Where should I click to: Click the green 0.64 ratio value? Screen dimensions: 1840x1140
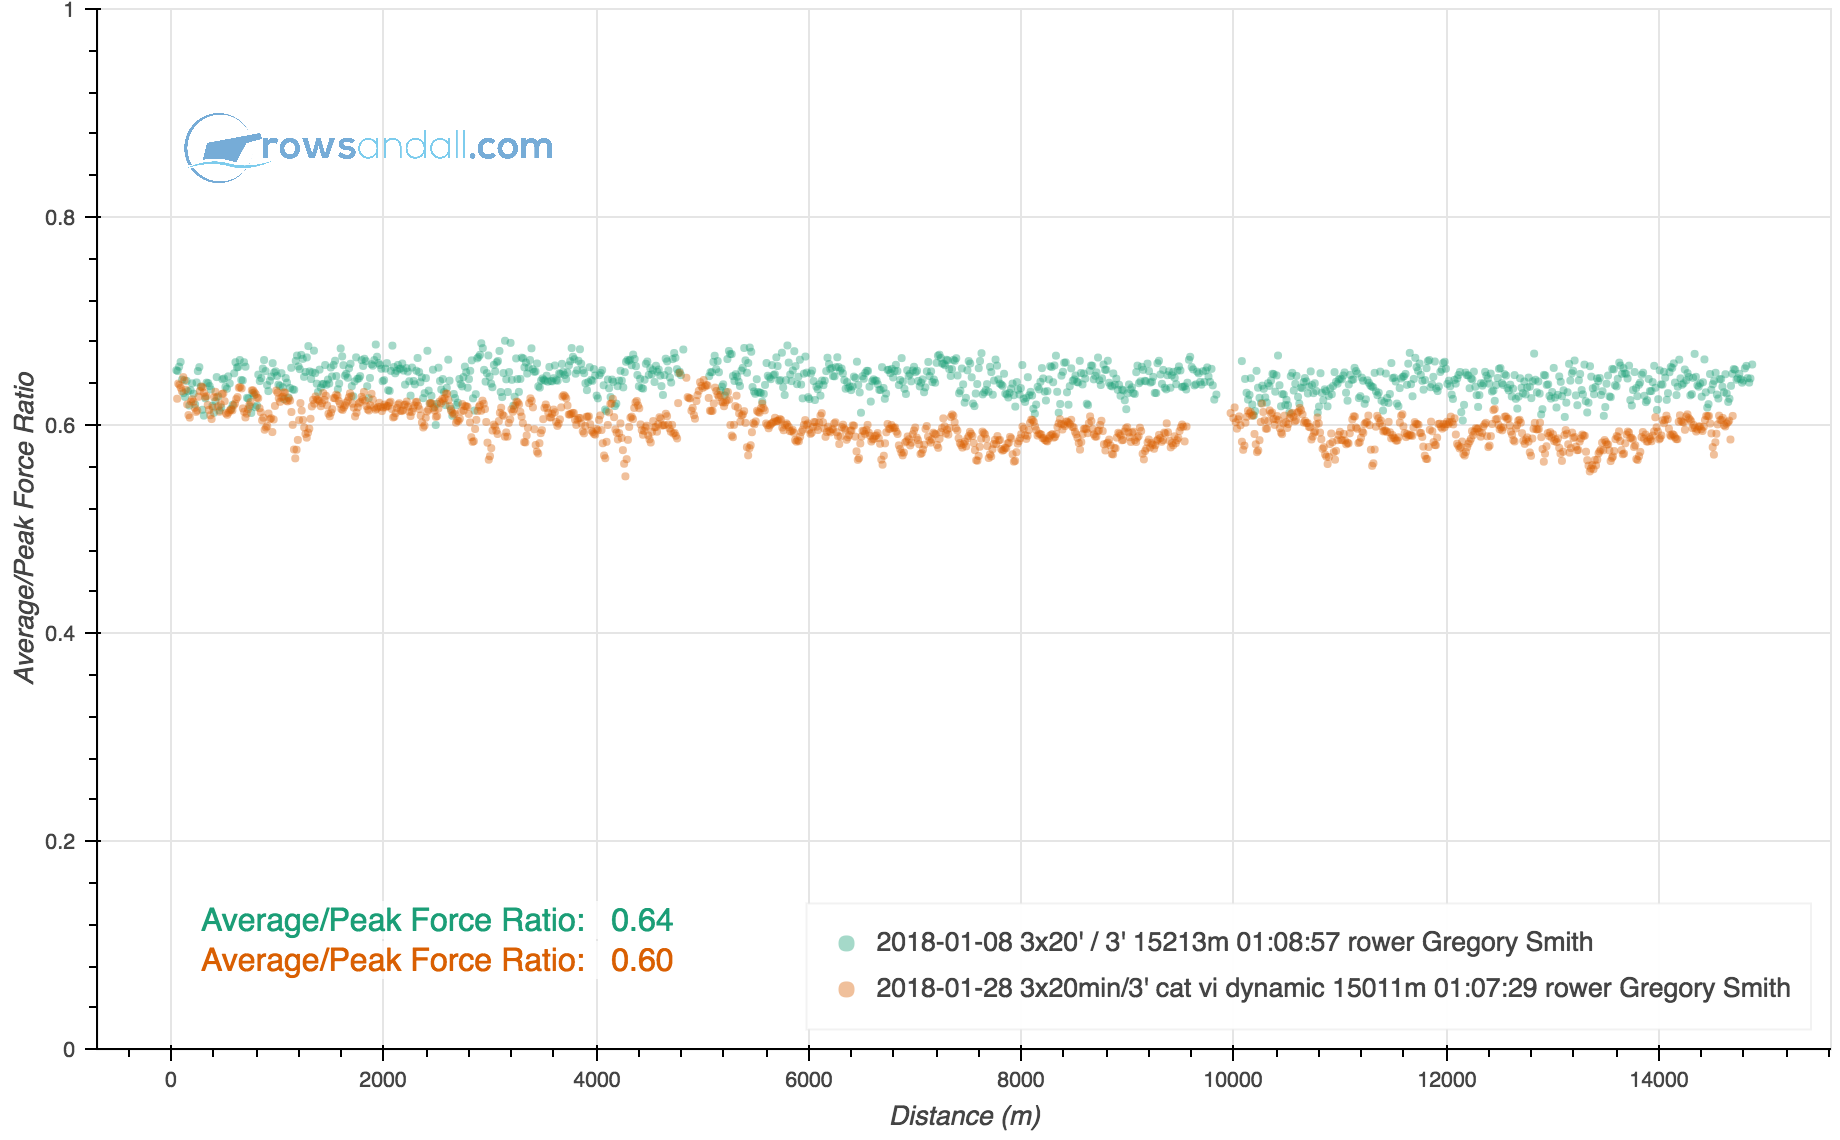[x=641, y=920]
